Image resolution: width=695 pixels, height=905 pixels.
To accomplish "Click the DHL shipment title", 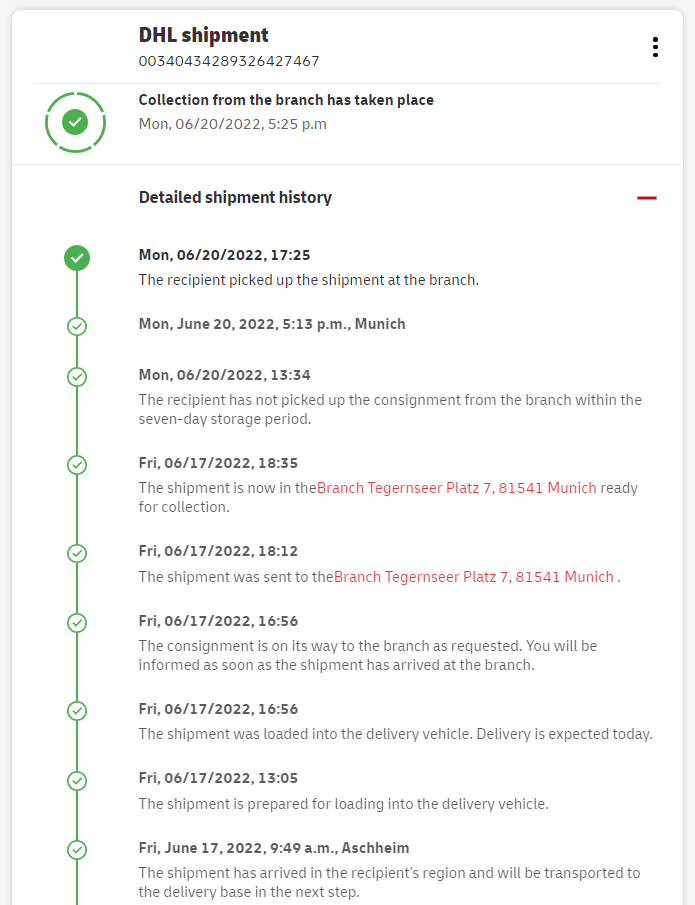I will tap(204, 35).
